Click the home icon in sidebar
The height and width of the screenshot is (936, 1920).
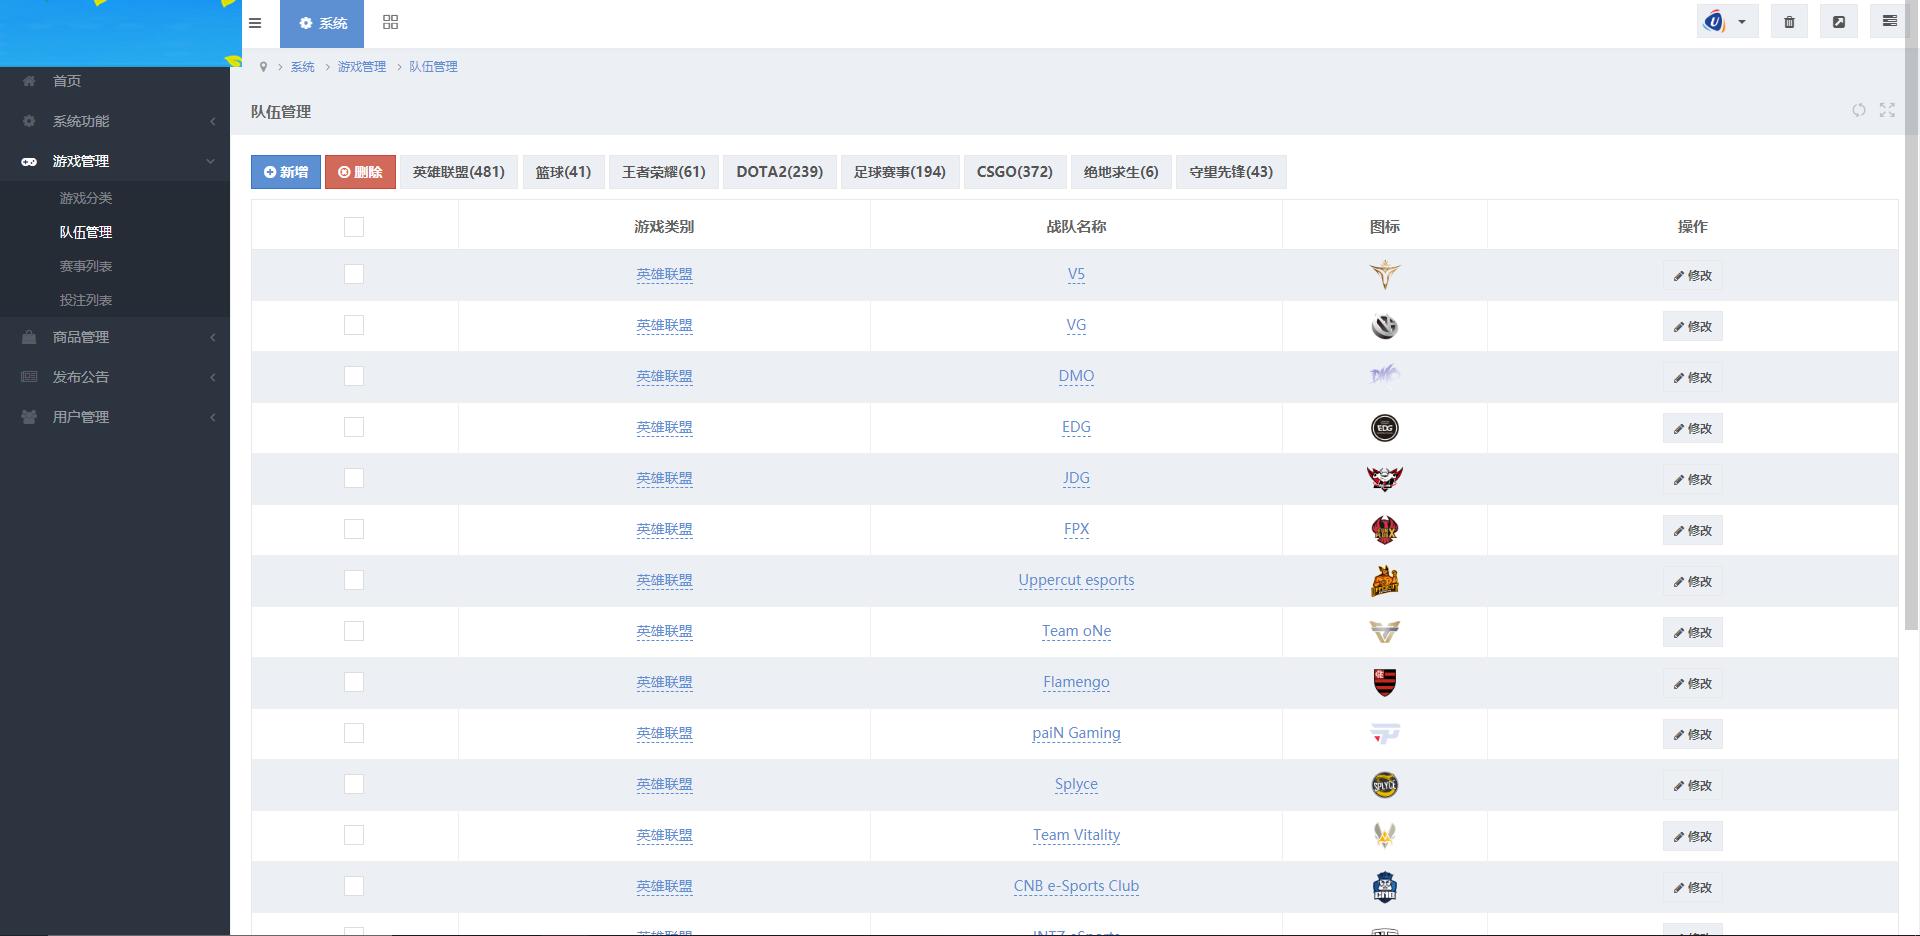click(29, 81)
